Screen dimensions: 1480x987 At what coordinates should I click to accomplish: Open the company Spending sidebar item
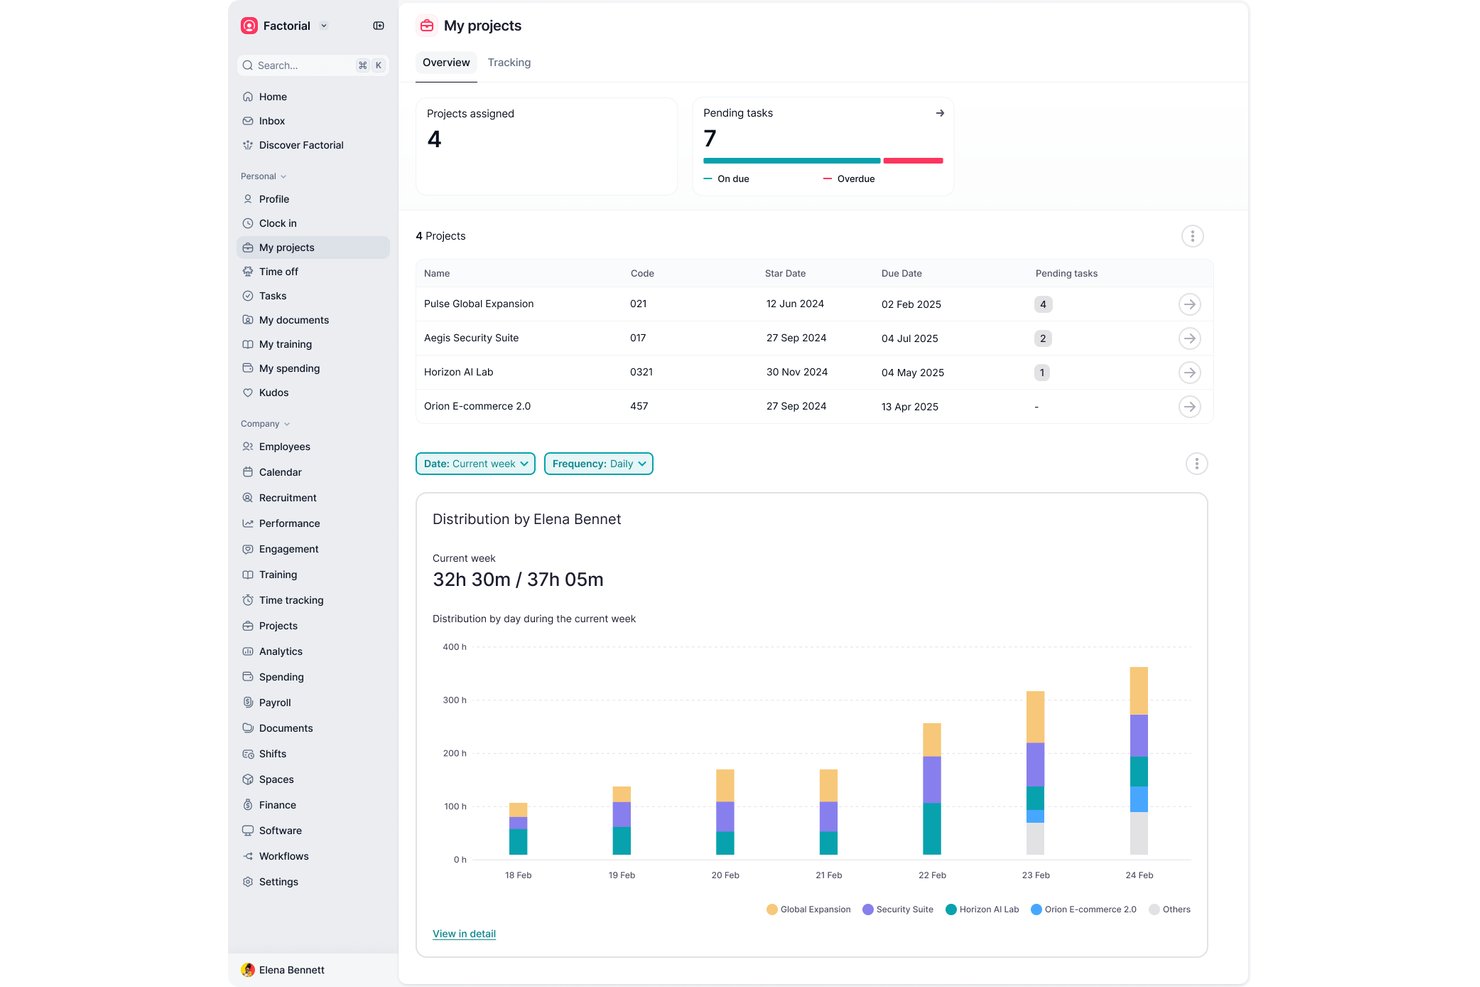click(313, 677)
